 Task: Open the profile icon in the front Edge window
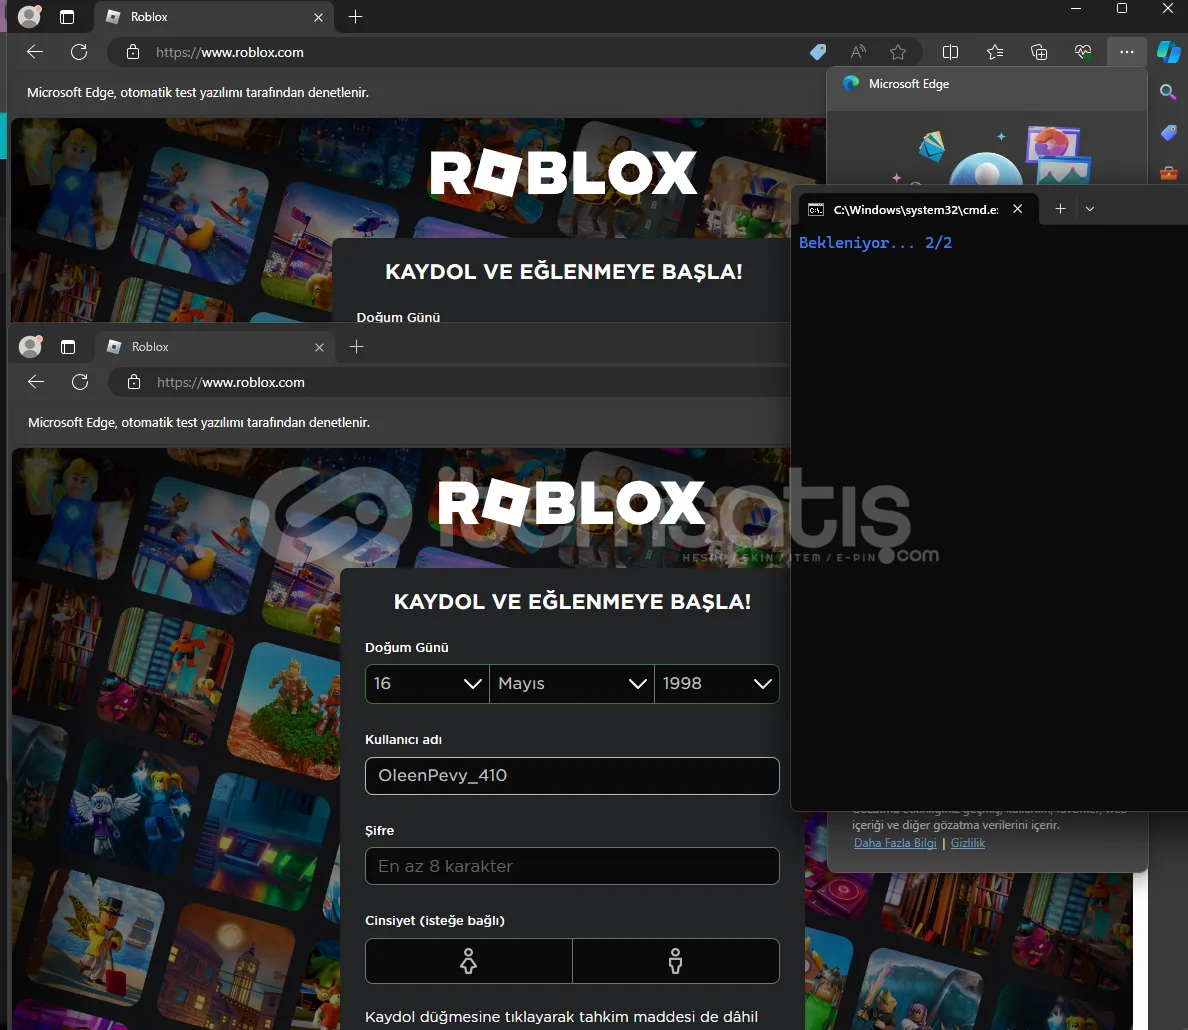point(30,346)
